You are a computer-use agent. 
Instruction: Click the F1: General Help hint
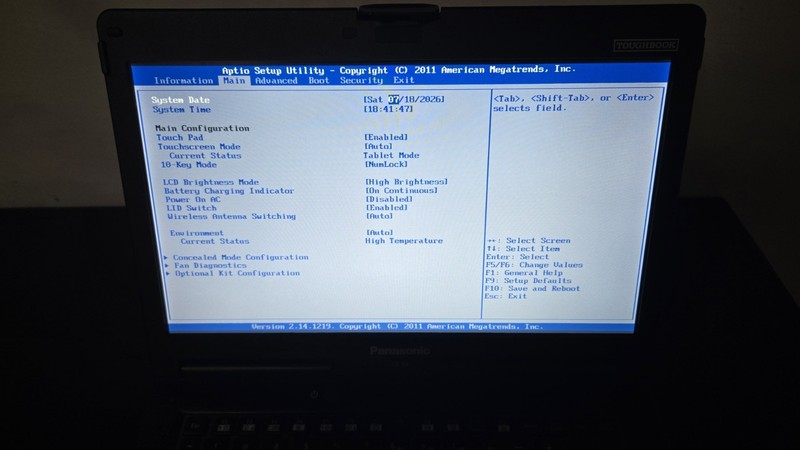pyautogui.click(x=524, y=273)
